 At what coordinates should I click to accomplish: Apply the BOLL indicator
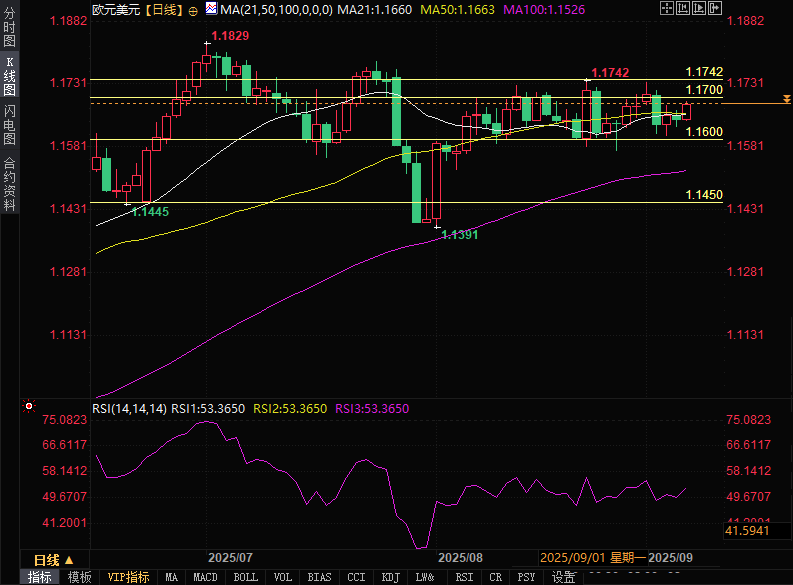click(245, 577)
